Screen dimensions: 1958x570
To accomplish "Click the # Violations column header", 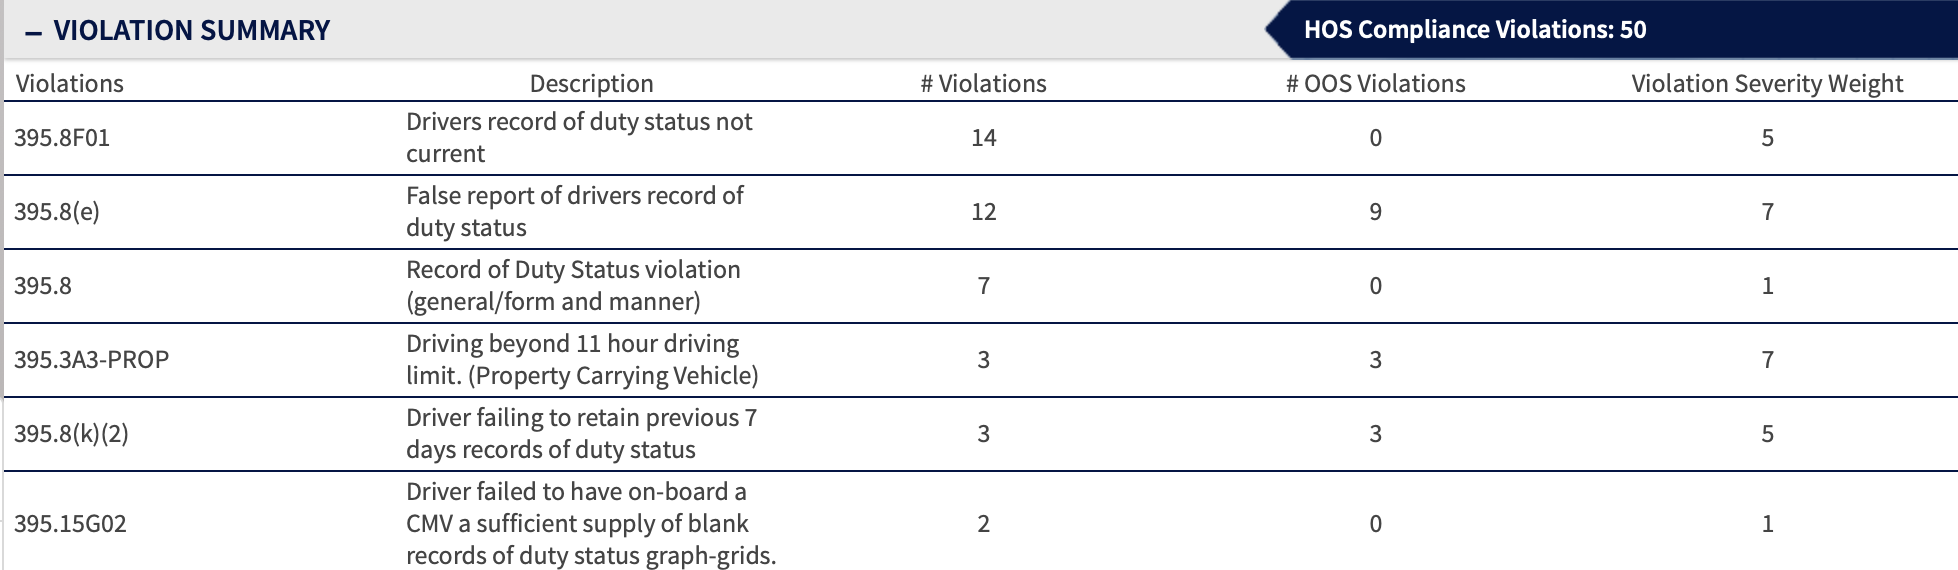I will point(983,84).
